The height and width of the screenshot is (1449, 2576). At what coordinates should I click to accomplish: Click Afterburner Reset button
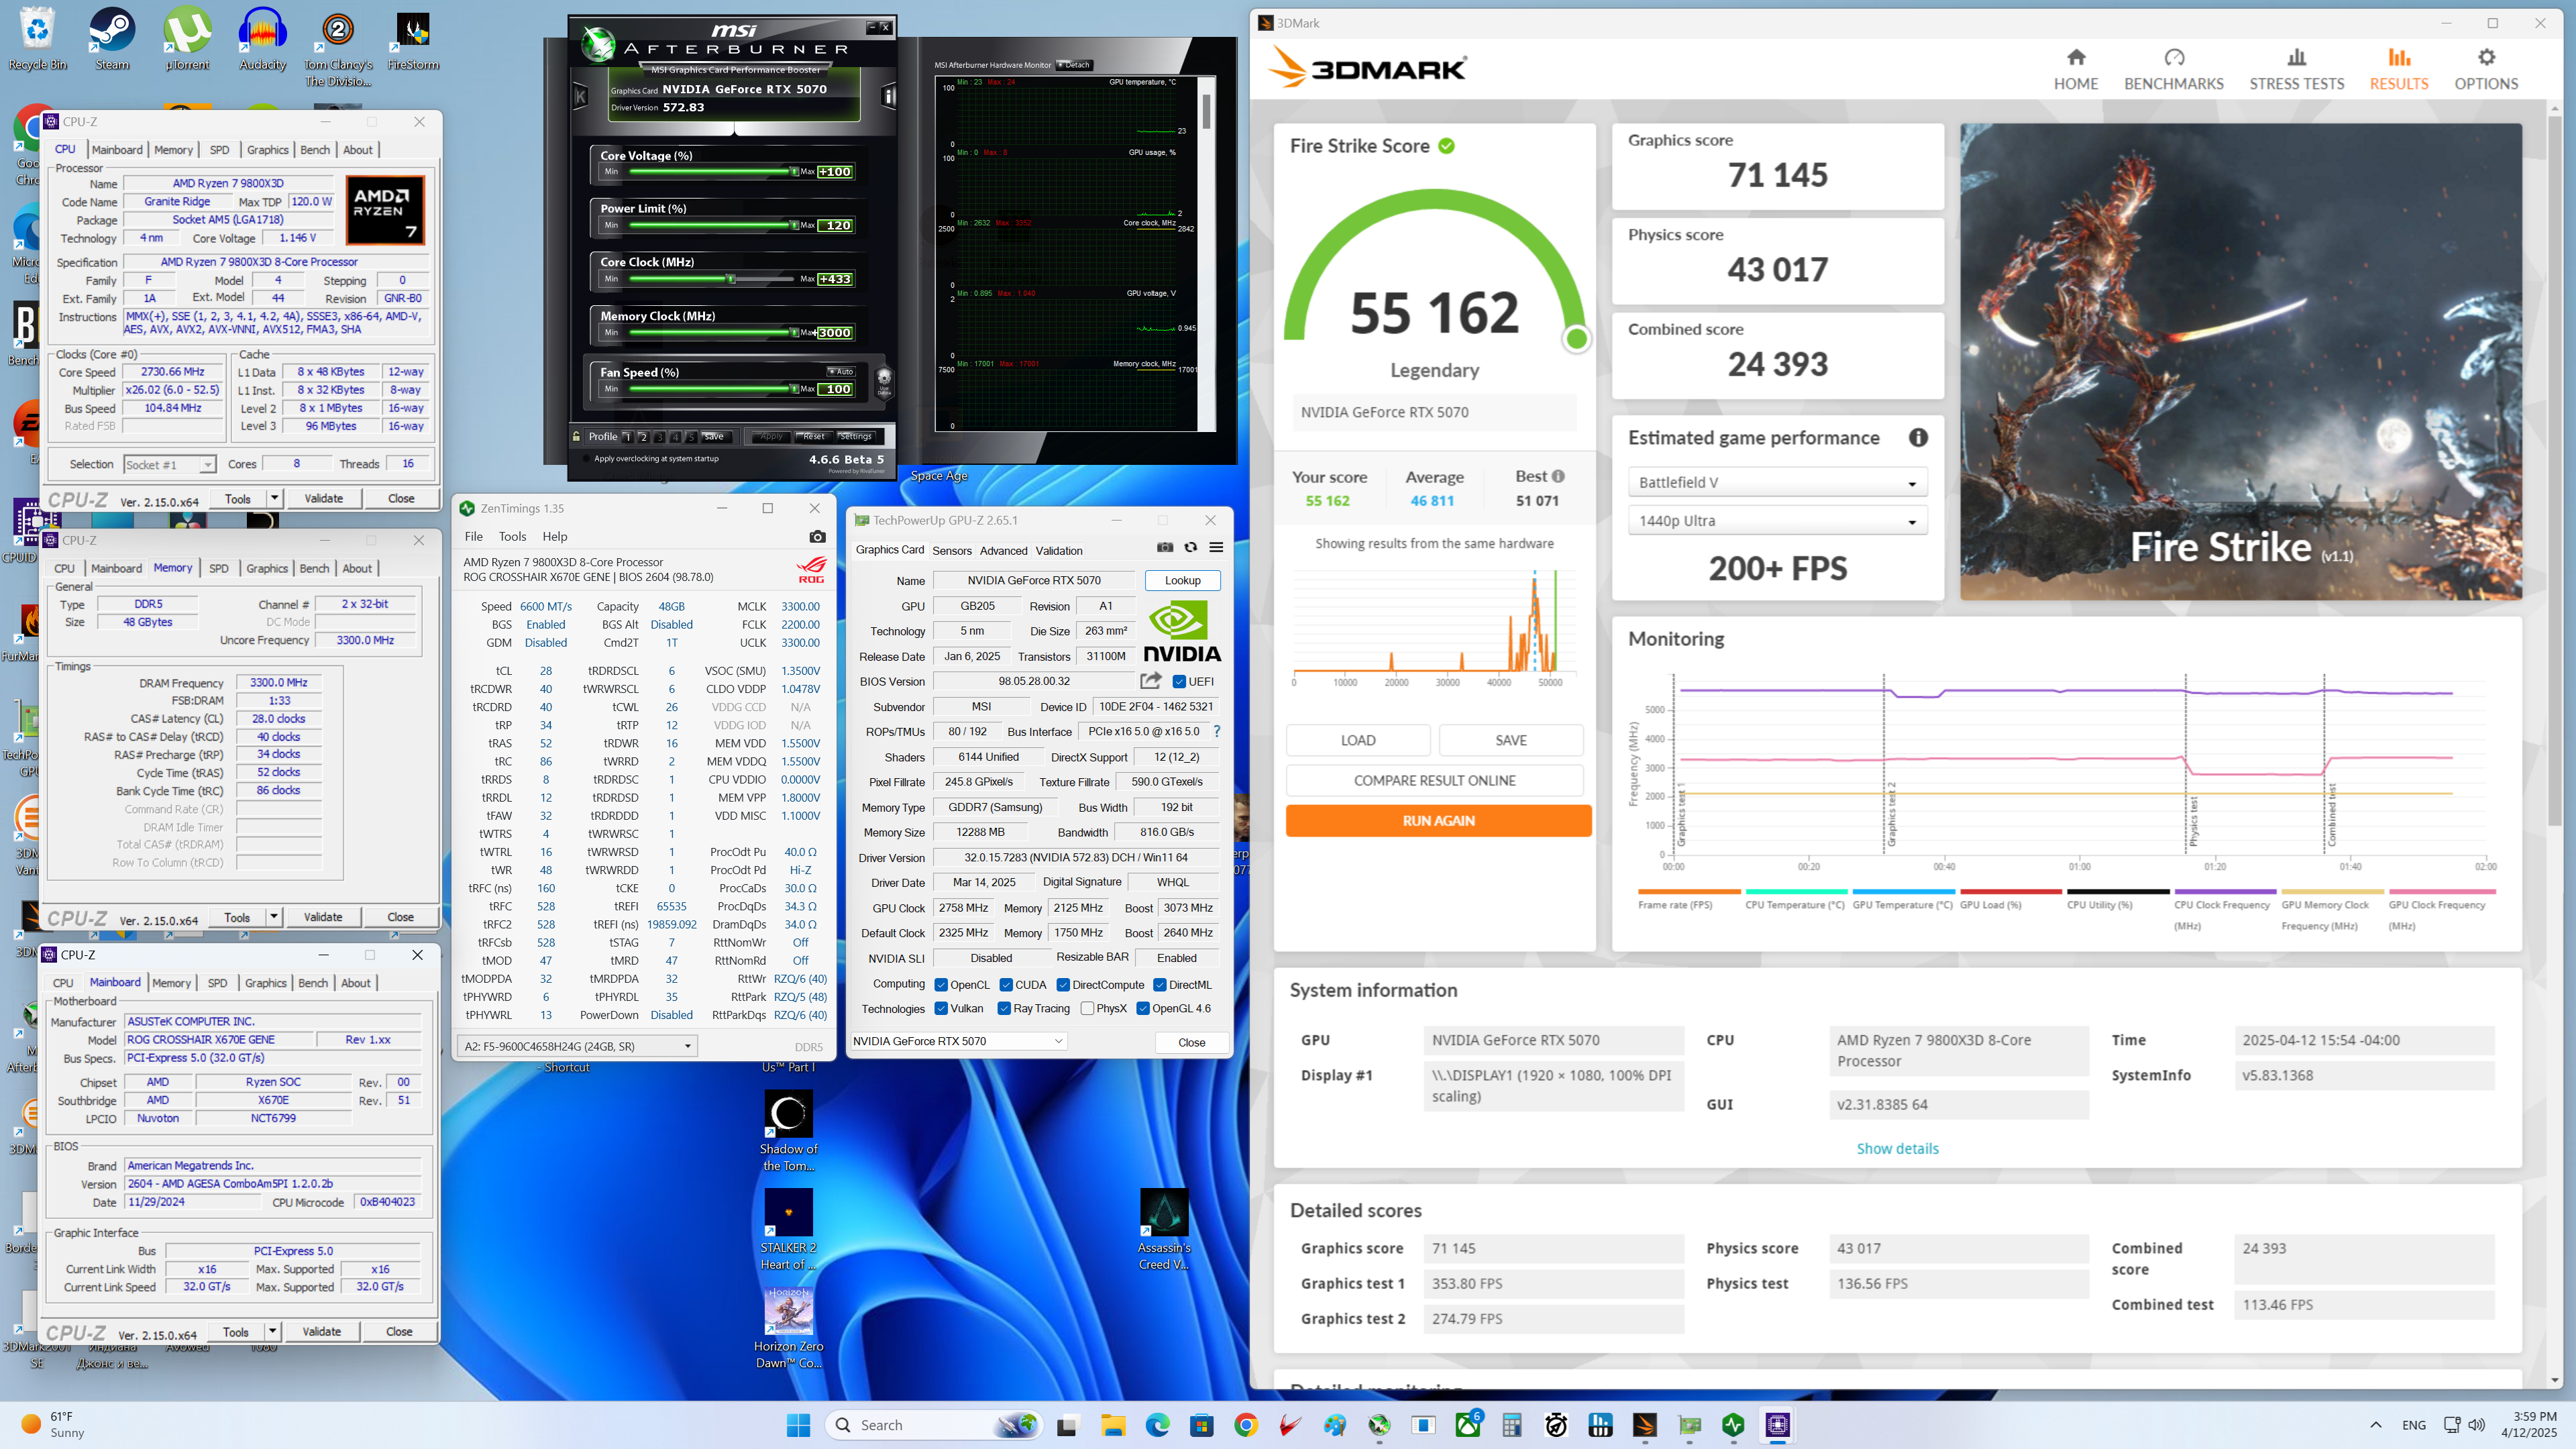tap(813, 436)
